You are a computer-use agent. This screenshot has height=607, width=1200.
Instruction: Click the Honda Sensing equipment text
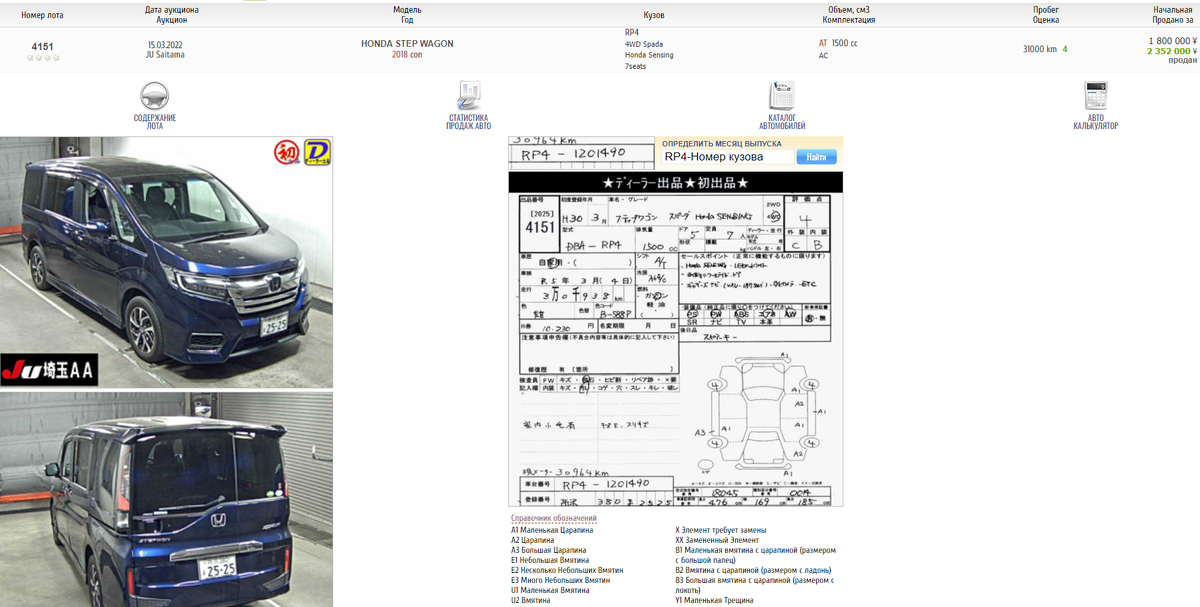649,55
